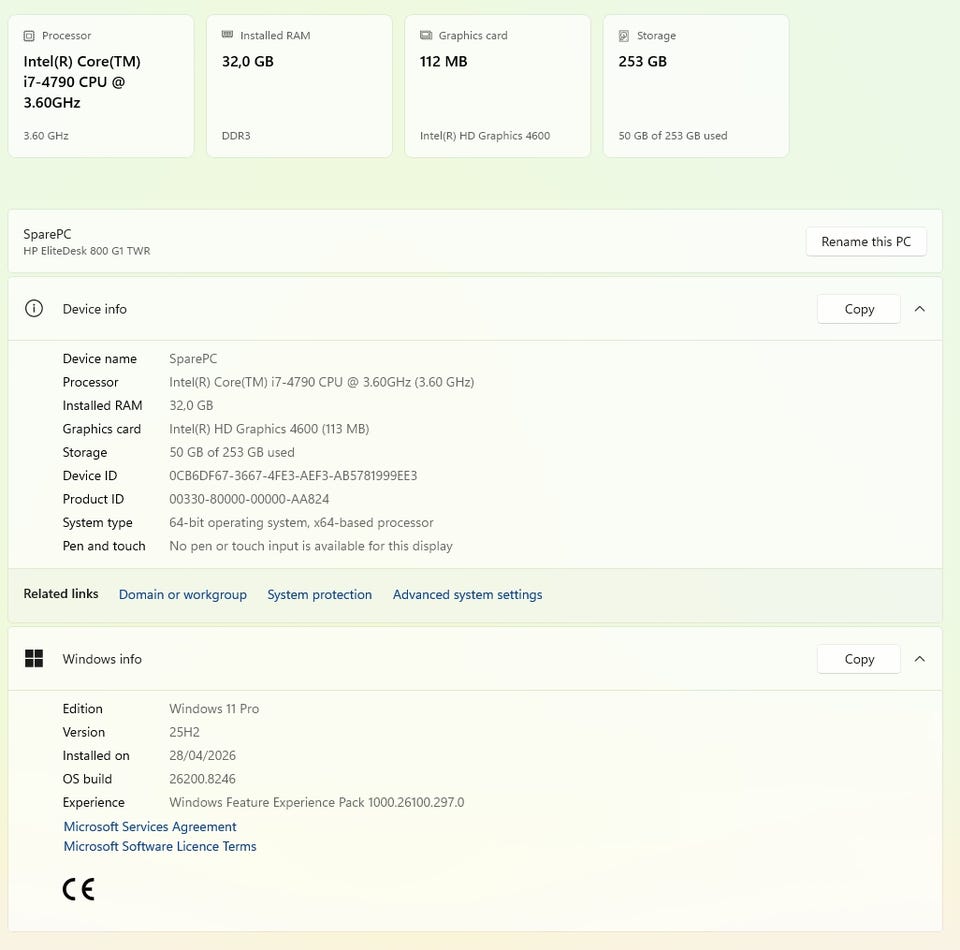960x950 pixels.
Task: Click the CE certification mark
Action: pyautogui.click(x=78, y=889)
